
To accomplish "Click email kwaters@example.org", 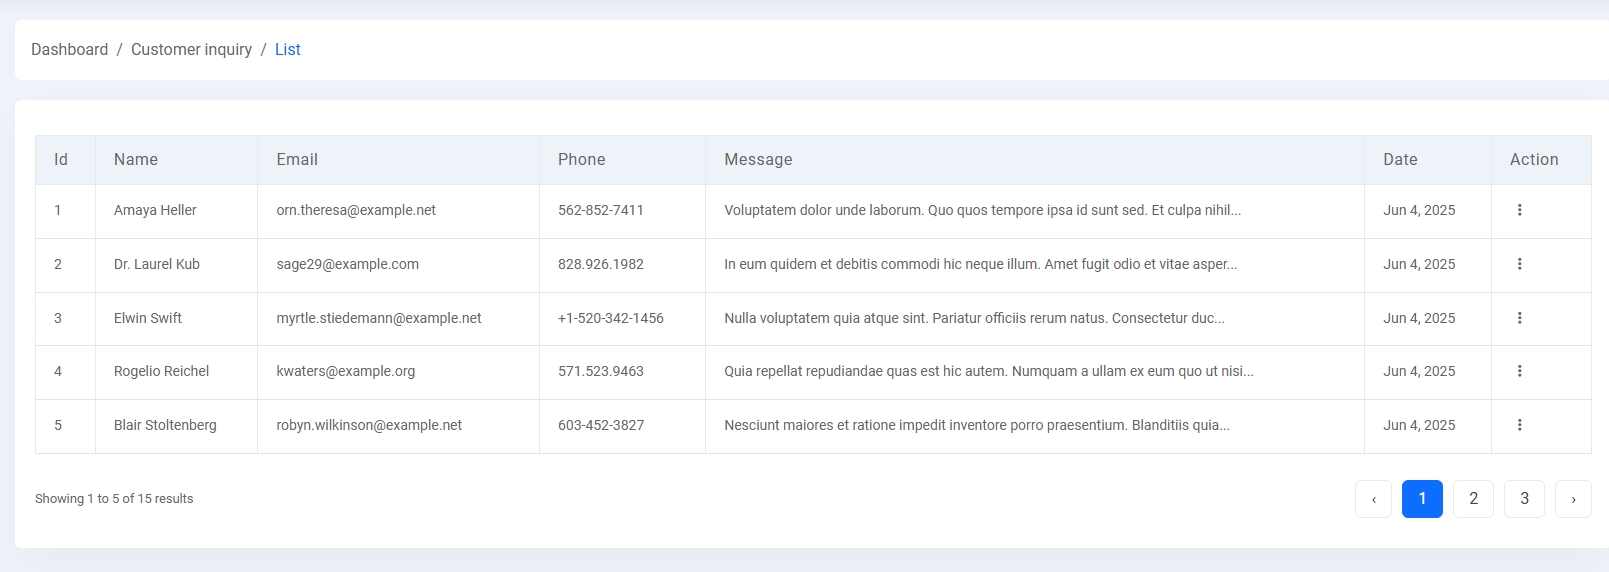I will click(x=346, y=371).
